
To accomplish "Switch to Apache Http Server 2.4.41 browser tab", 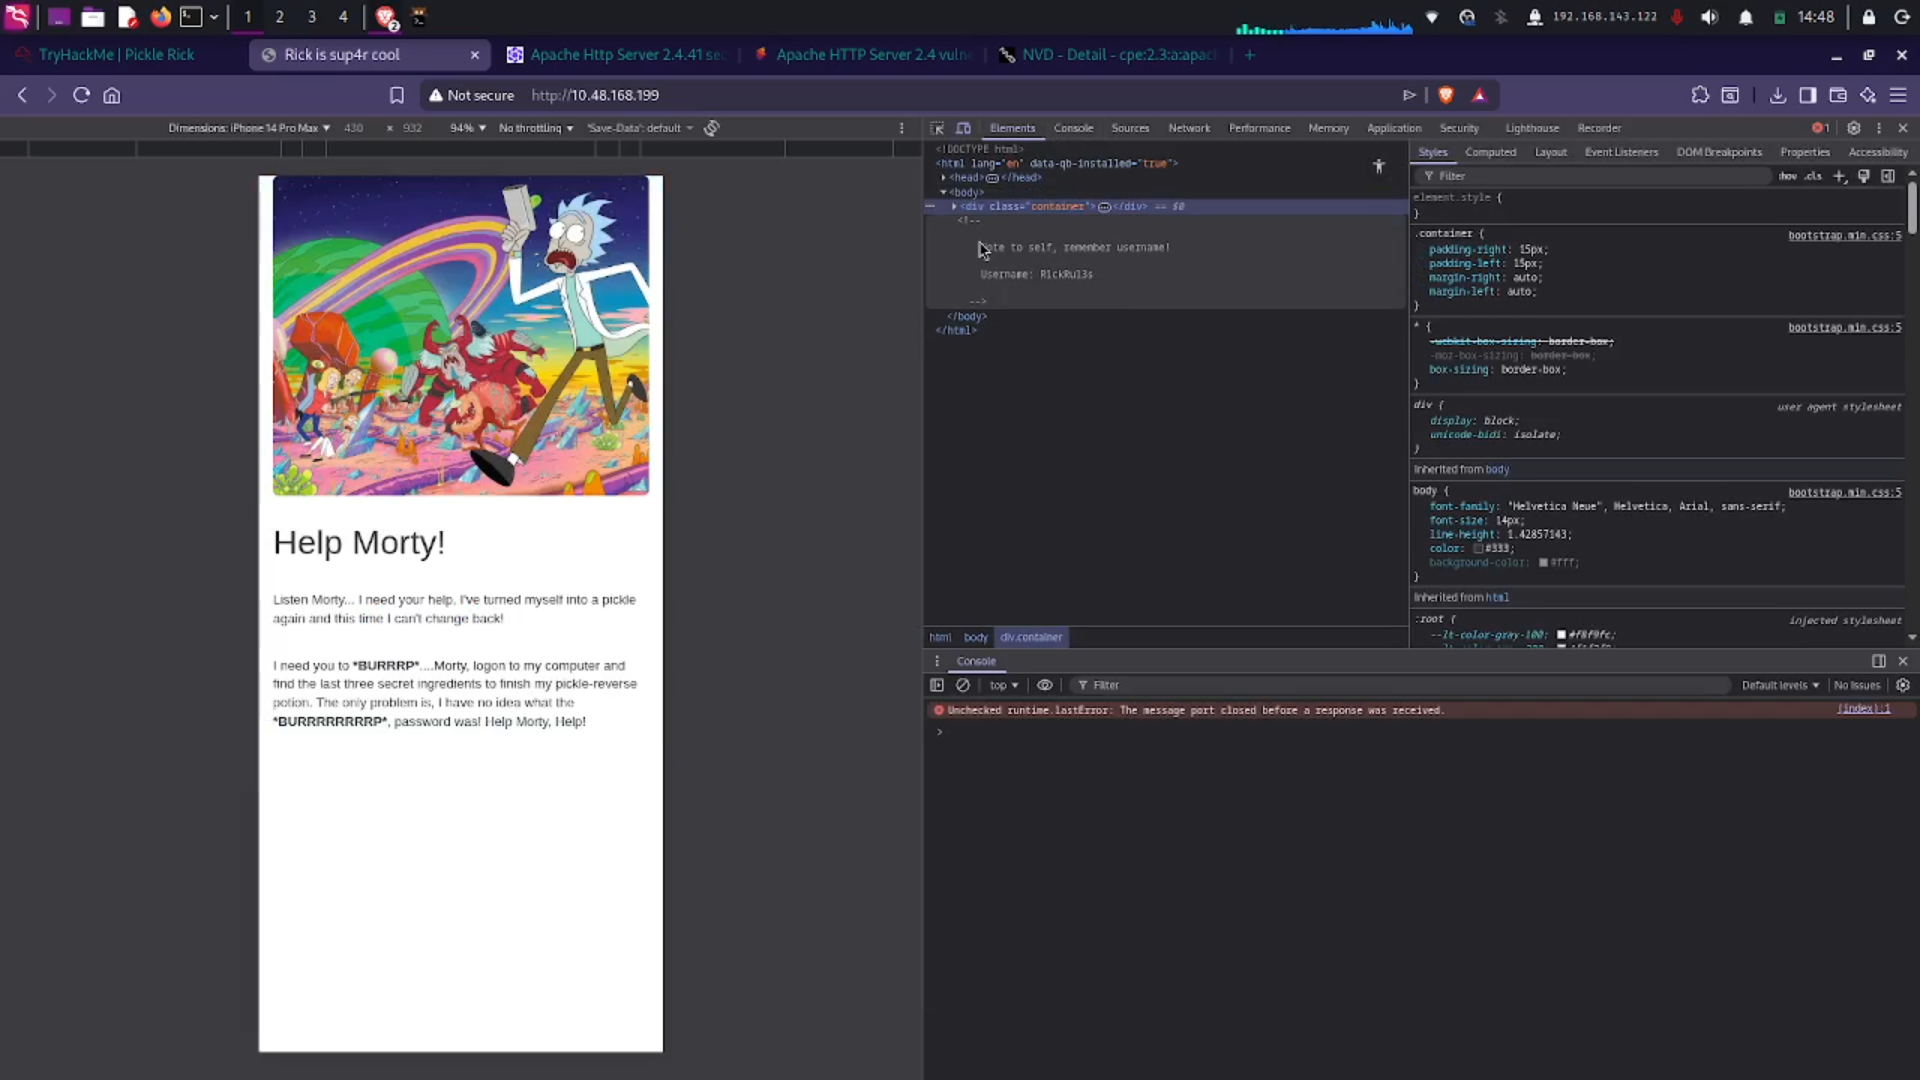I will [615, 55].
